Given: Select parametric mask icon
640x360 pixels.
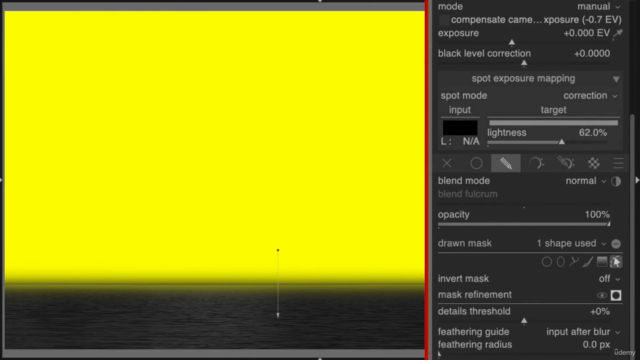Looking at the screenshot, I should click(x=536, y=163).
